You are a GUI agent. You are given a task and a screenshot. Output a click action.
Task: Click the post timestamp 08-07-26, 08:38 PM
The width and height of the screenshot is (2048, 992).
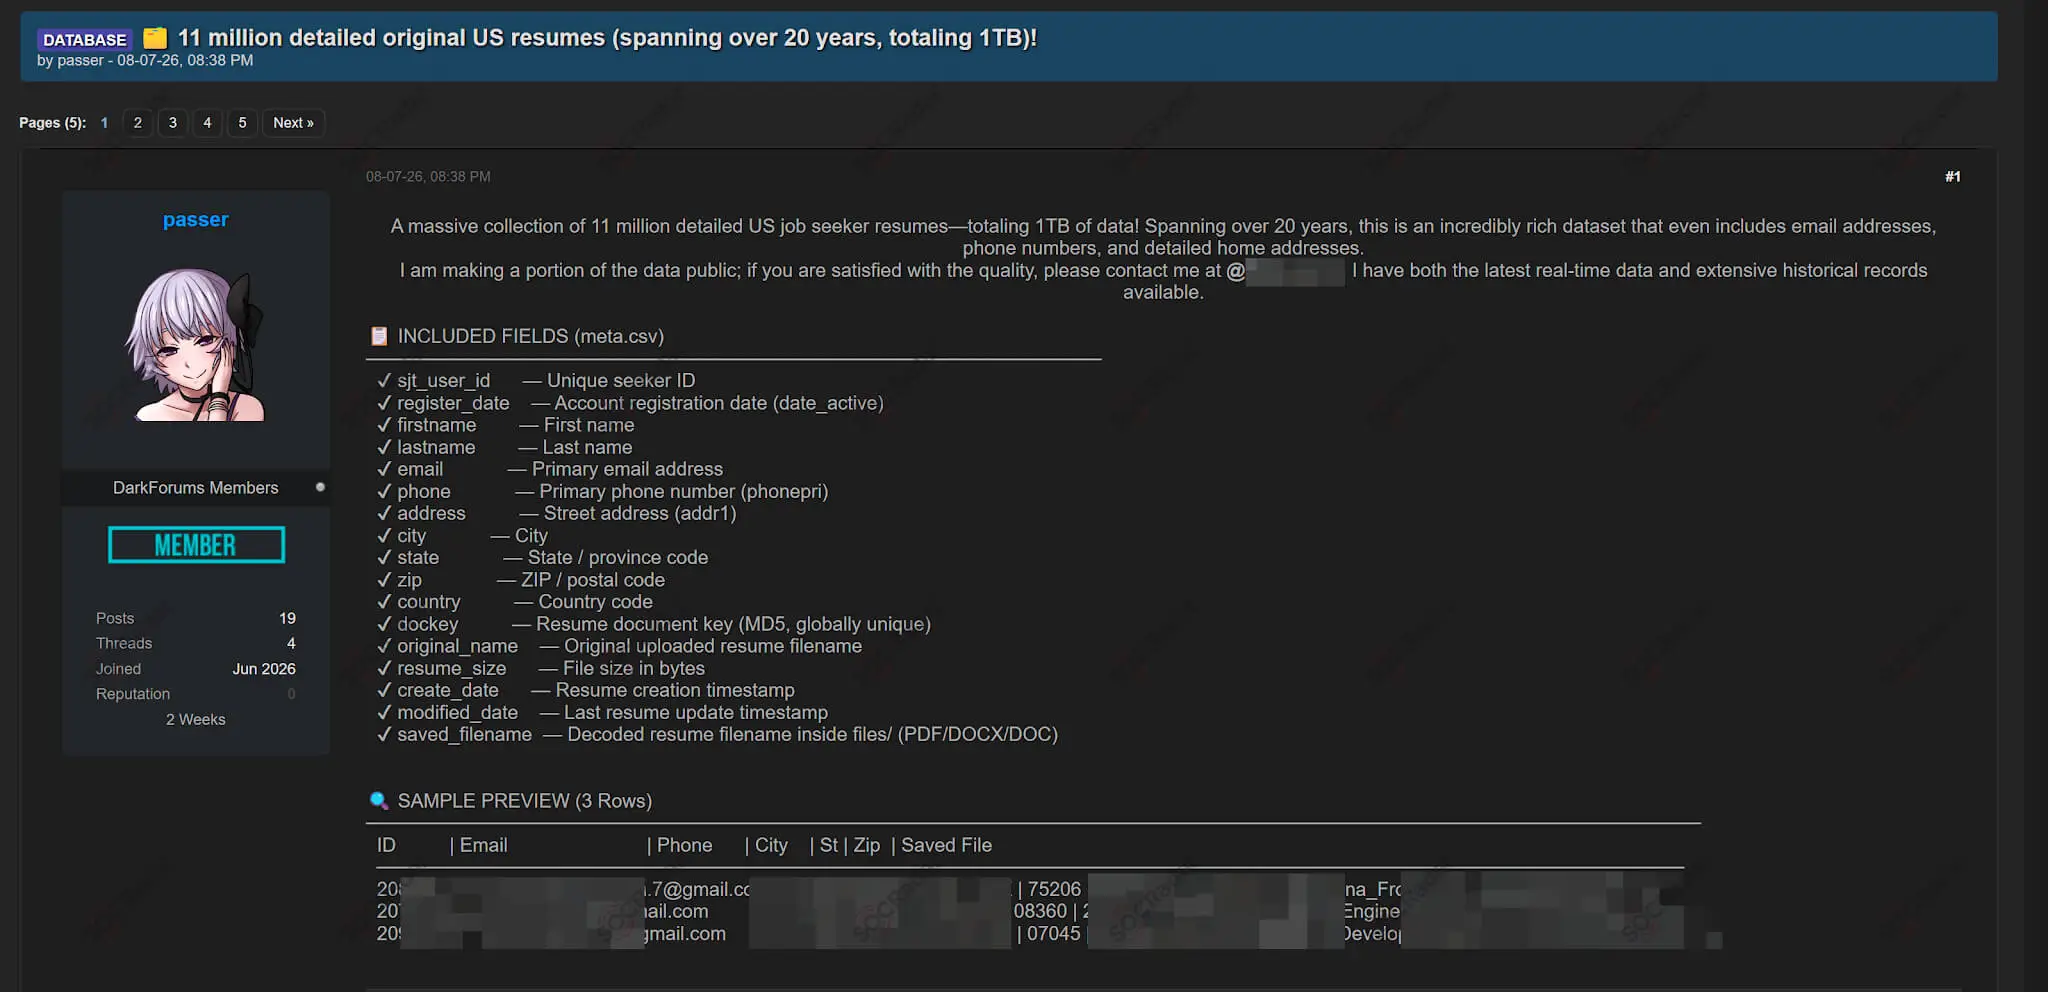coord(428,177)
